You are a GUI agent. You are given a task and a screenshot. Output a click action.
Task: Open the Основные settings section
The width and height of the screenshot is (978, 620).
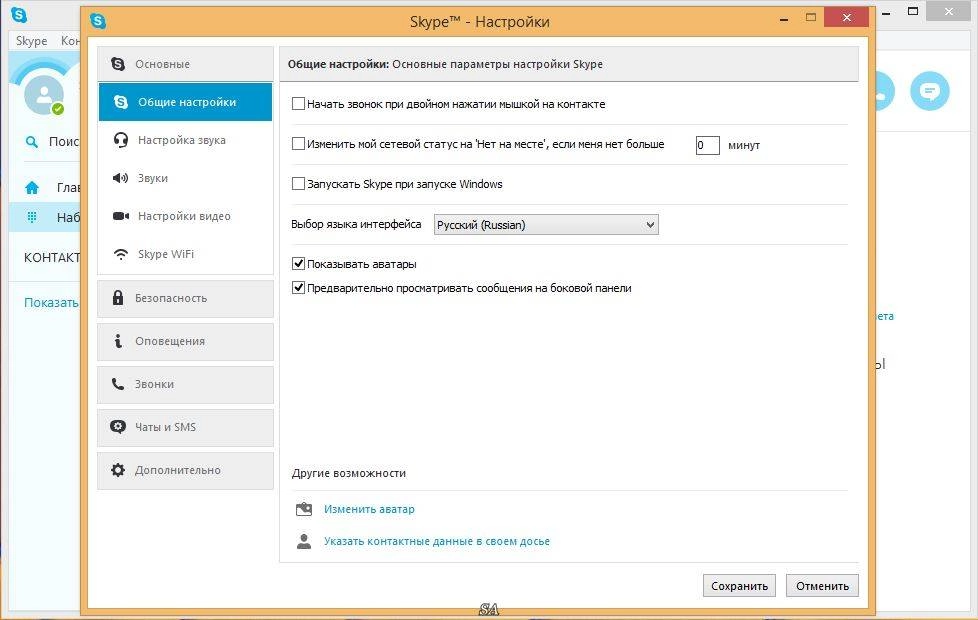pos(185,64)
